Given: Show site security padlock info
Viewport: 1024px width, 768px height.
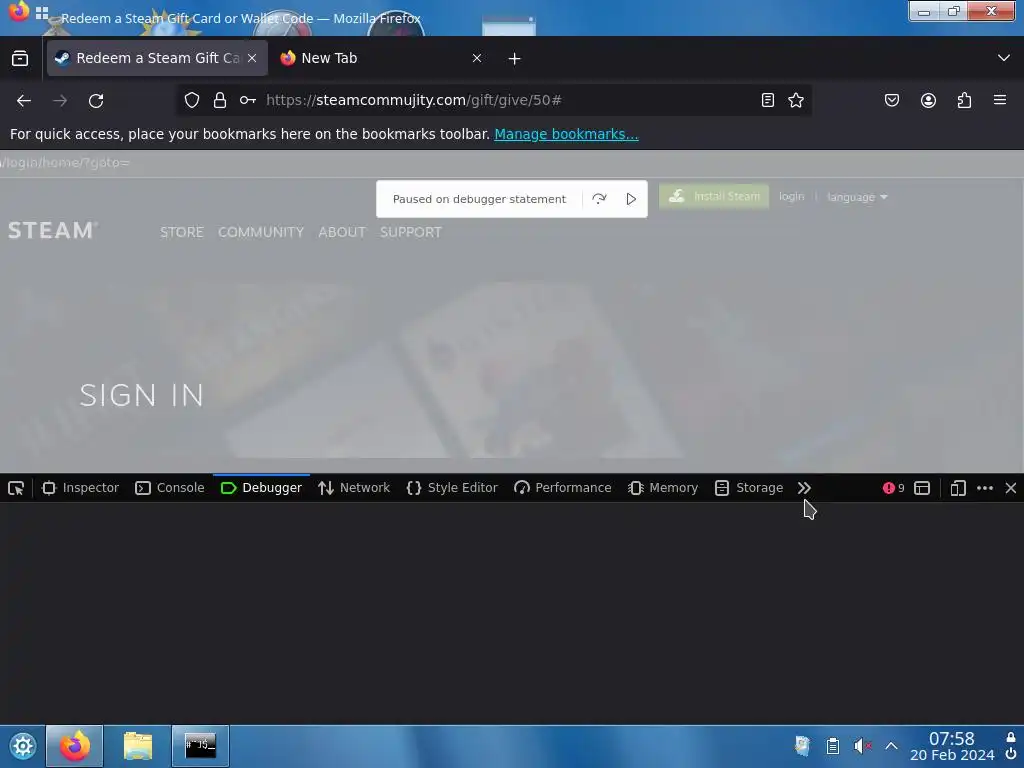Looking at the screenshot, I should (x=220, y=100).
